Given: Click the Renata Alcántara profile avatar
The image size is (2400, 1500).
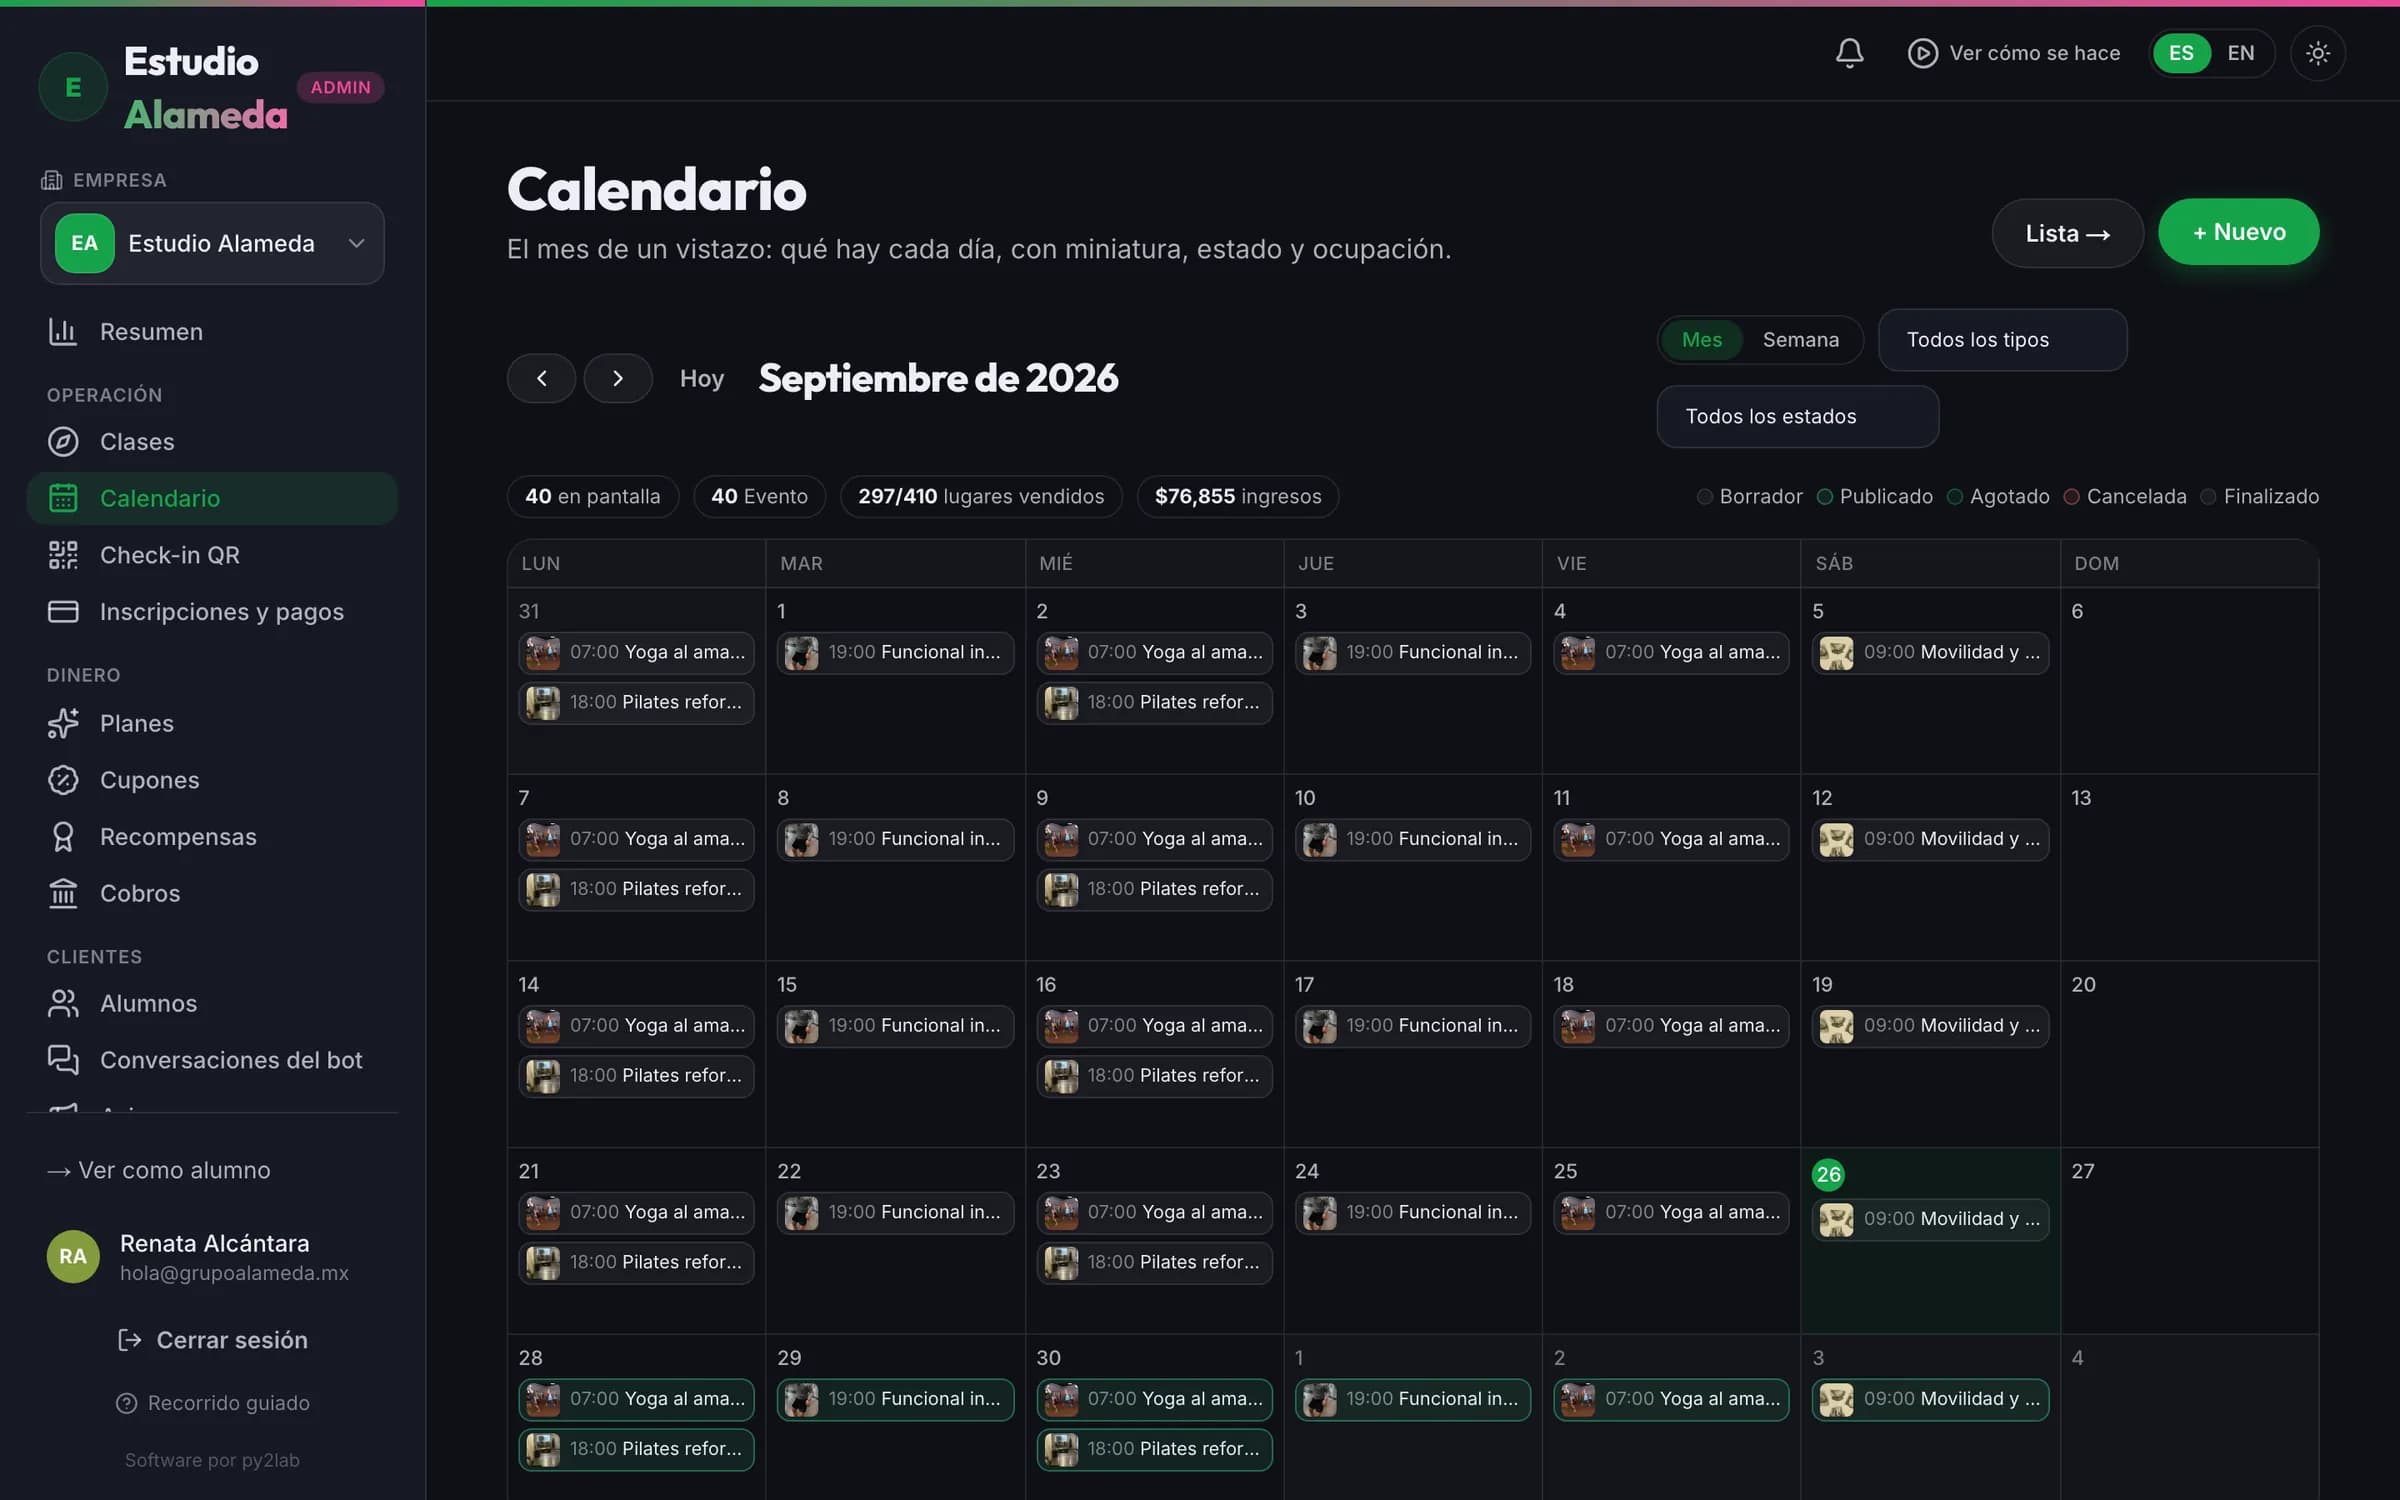Looking at the screenshot, I should 73,1256.
